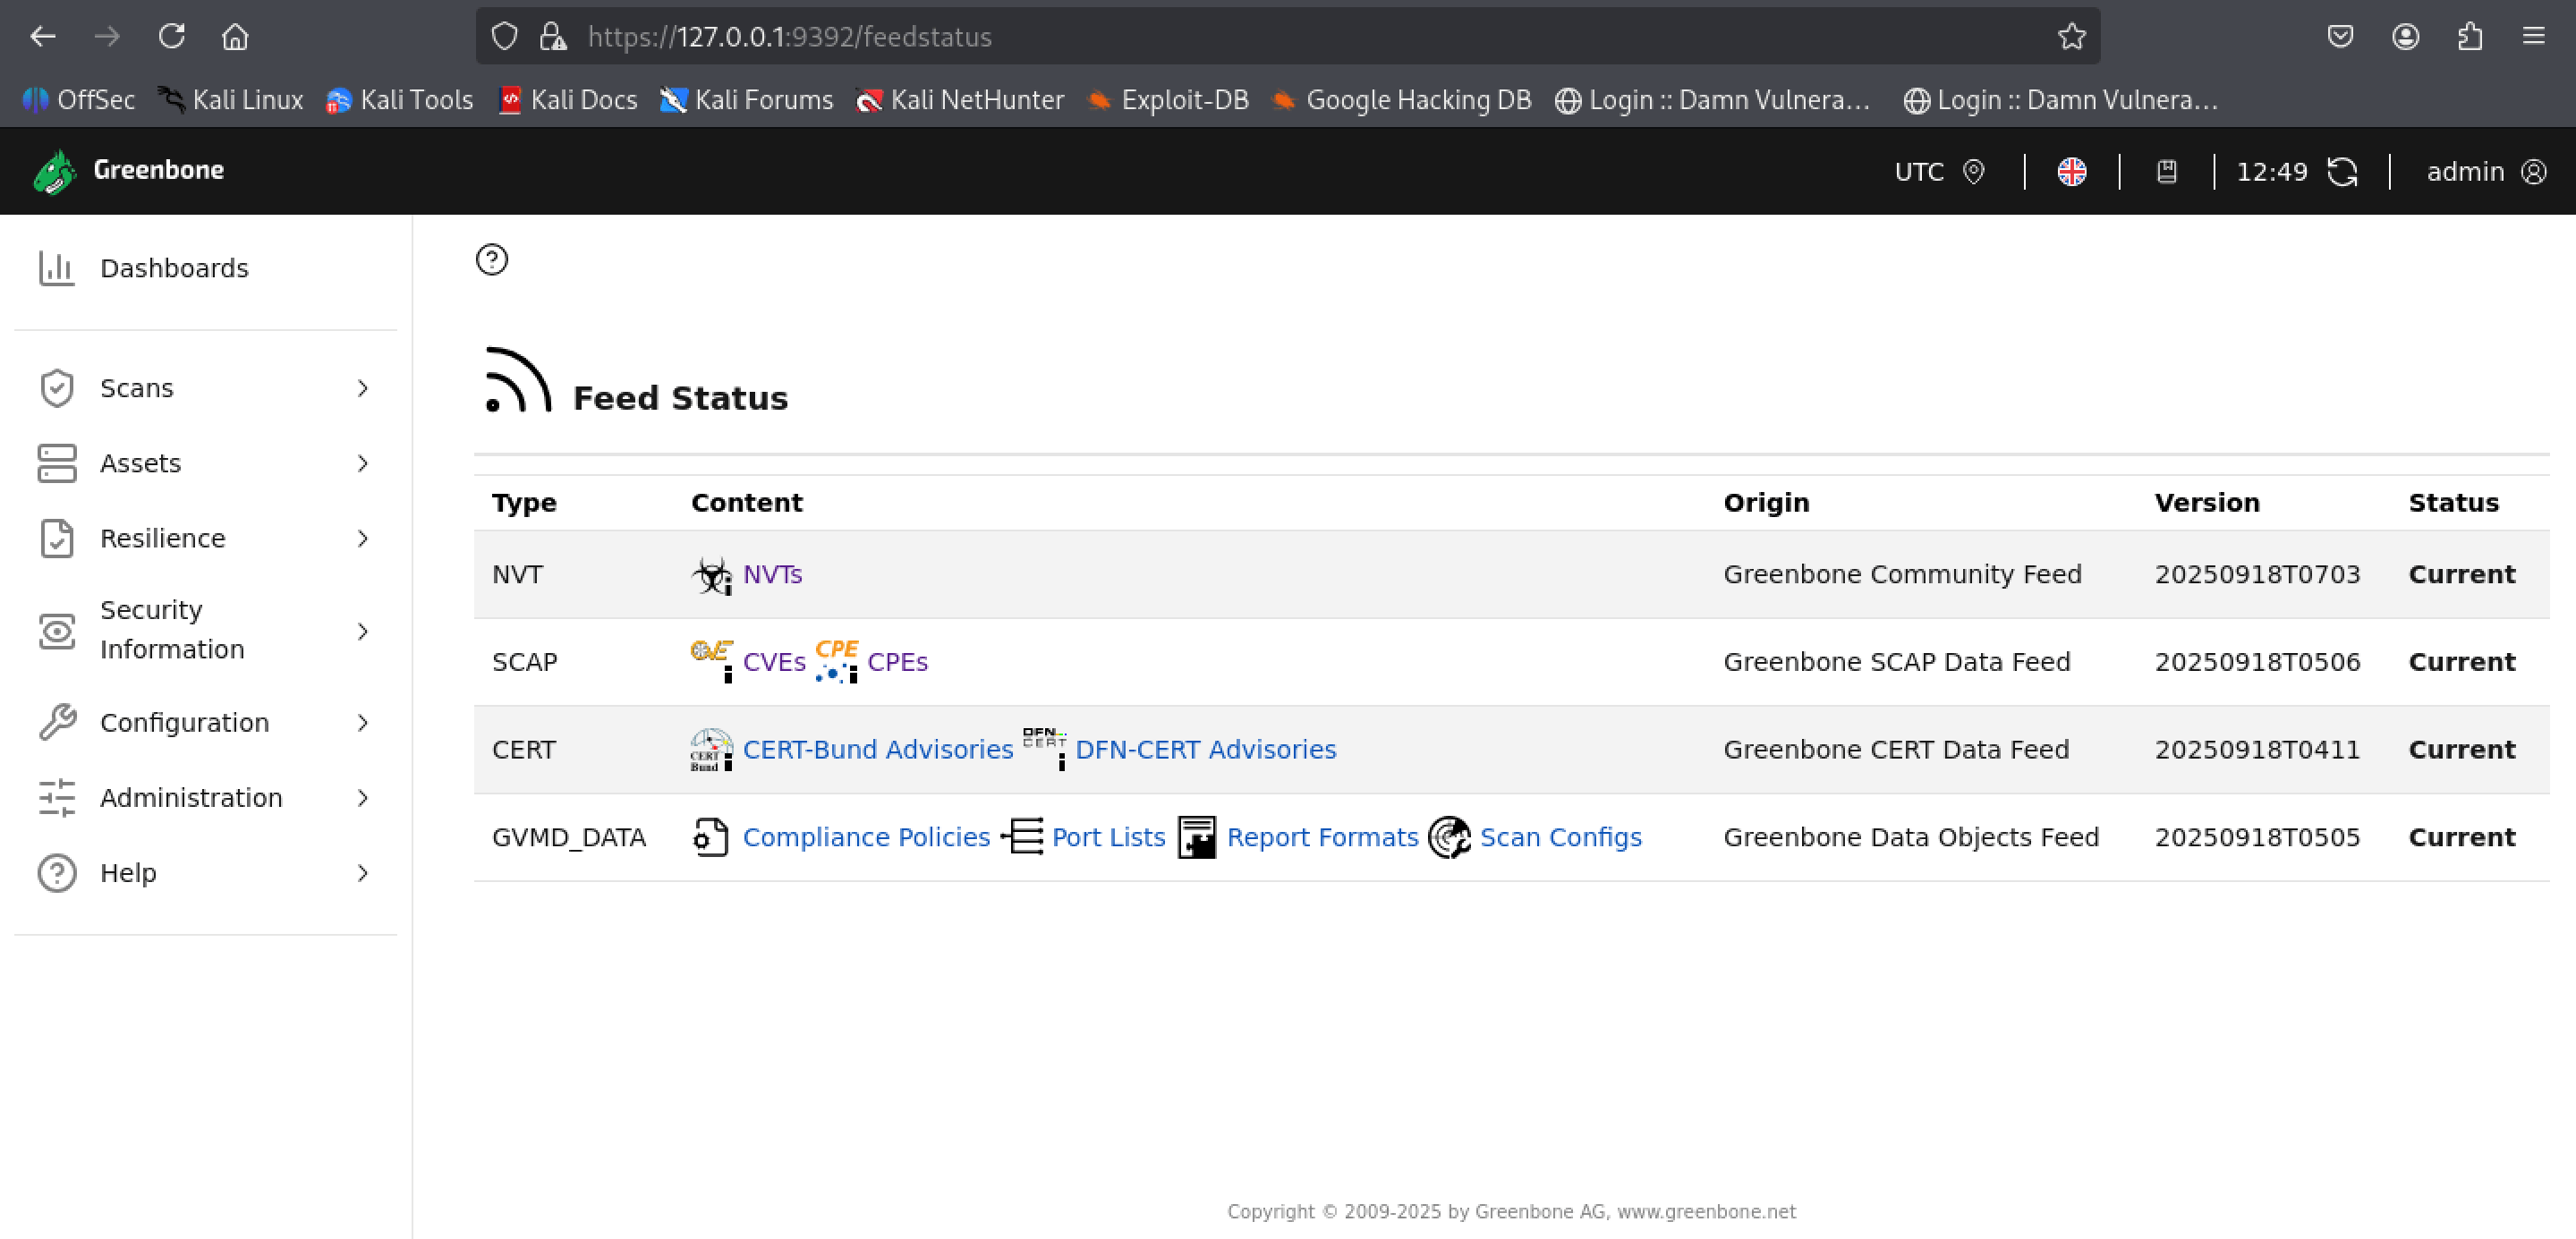Open the Compliance Policies link
The image size is (2576, 1239).
[866, 837]
